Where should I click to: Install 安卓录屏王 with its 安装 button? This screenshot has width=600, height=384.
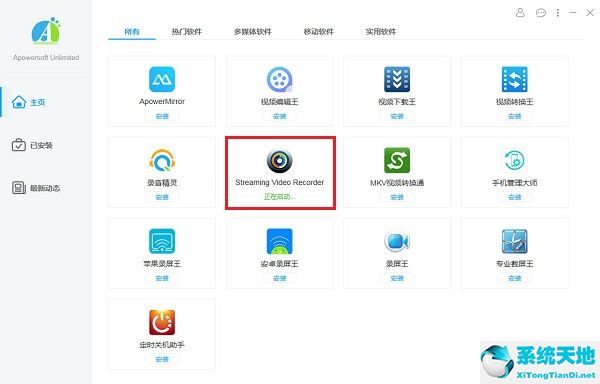pos(279,278)
